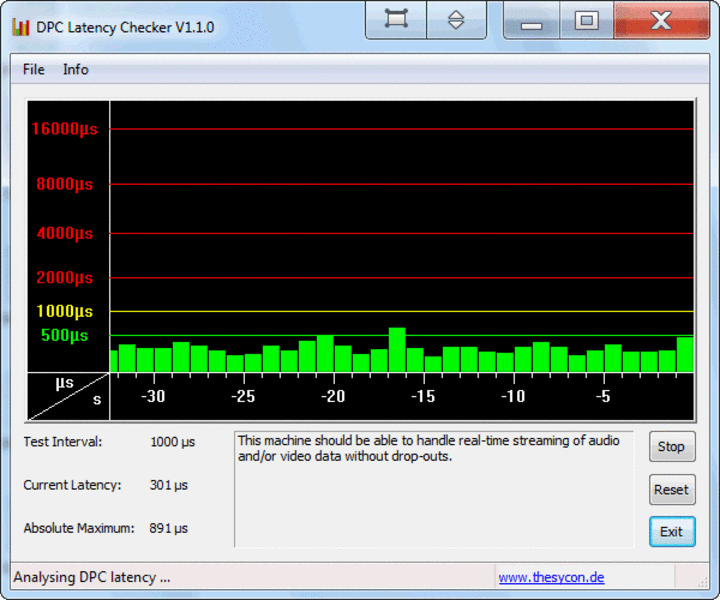Screen dimensions: 720x600
Task: Open the Info menu
Action: tap(75, 69)
